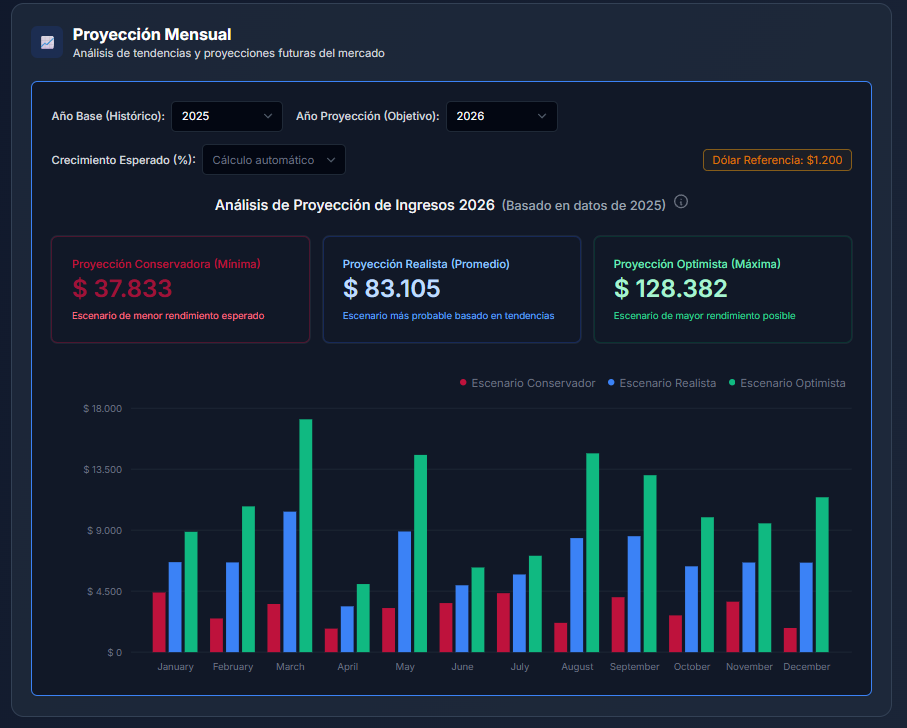Click the chart trend icon beside Proyección Mensual
The height and width of the screenshot is (728, 907).
47,42
